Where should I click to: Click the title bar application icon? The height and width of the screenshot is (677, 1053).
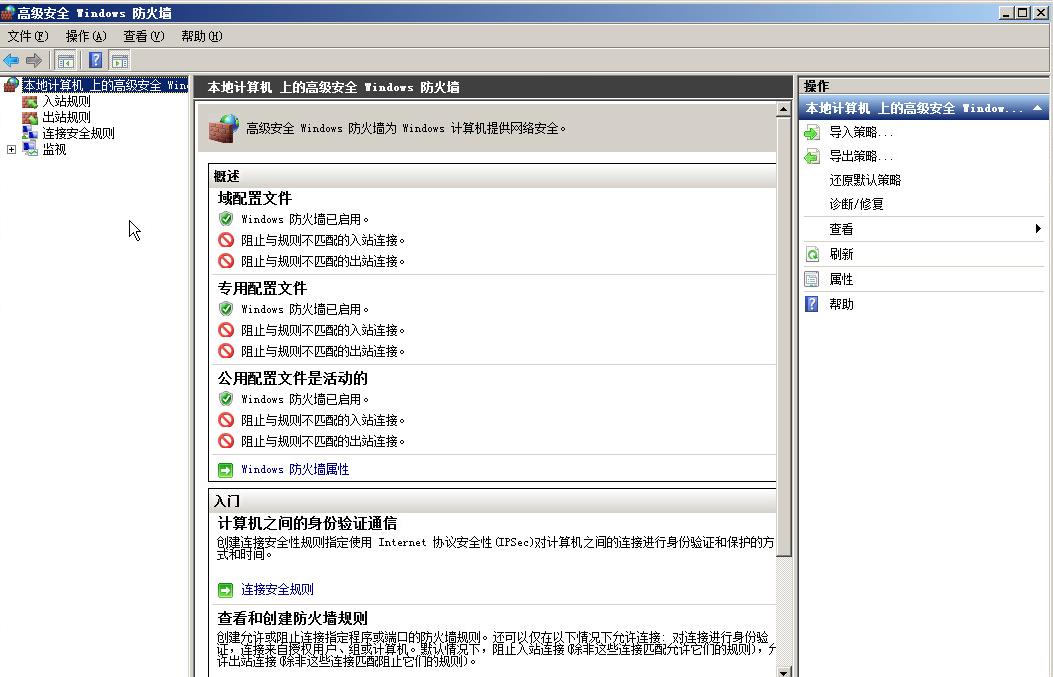coord(8,12)
